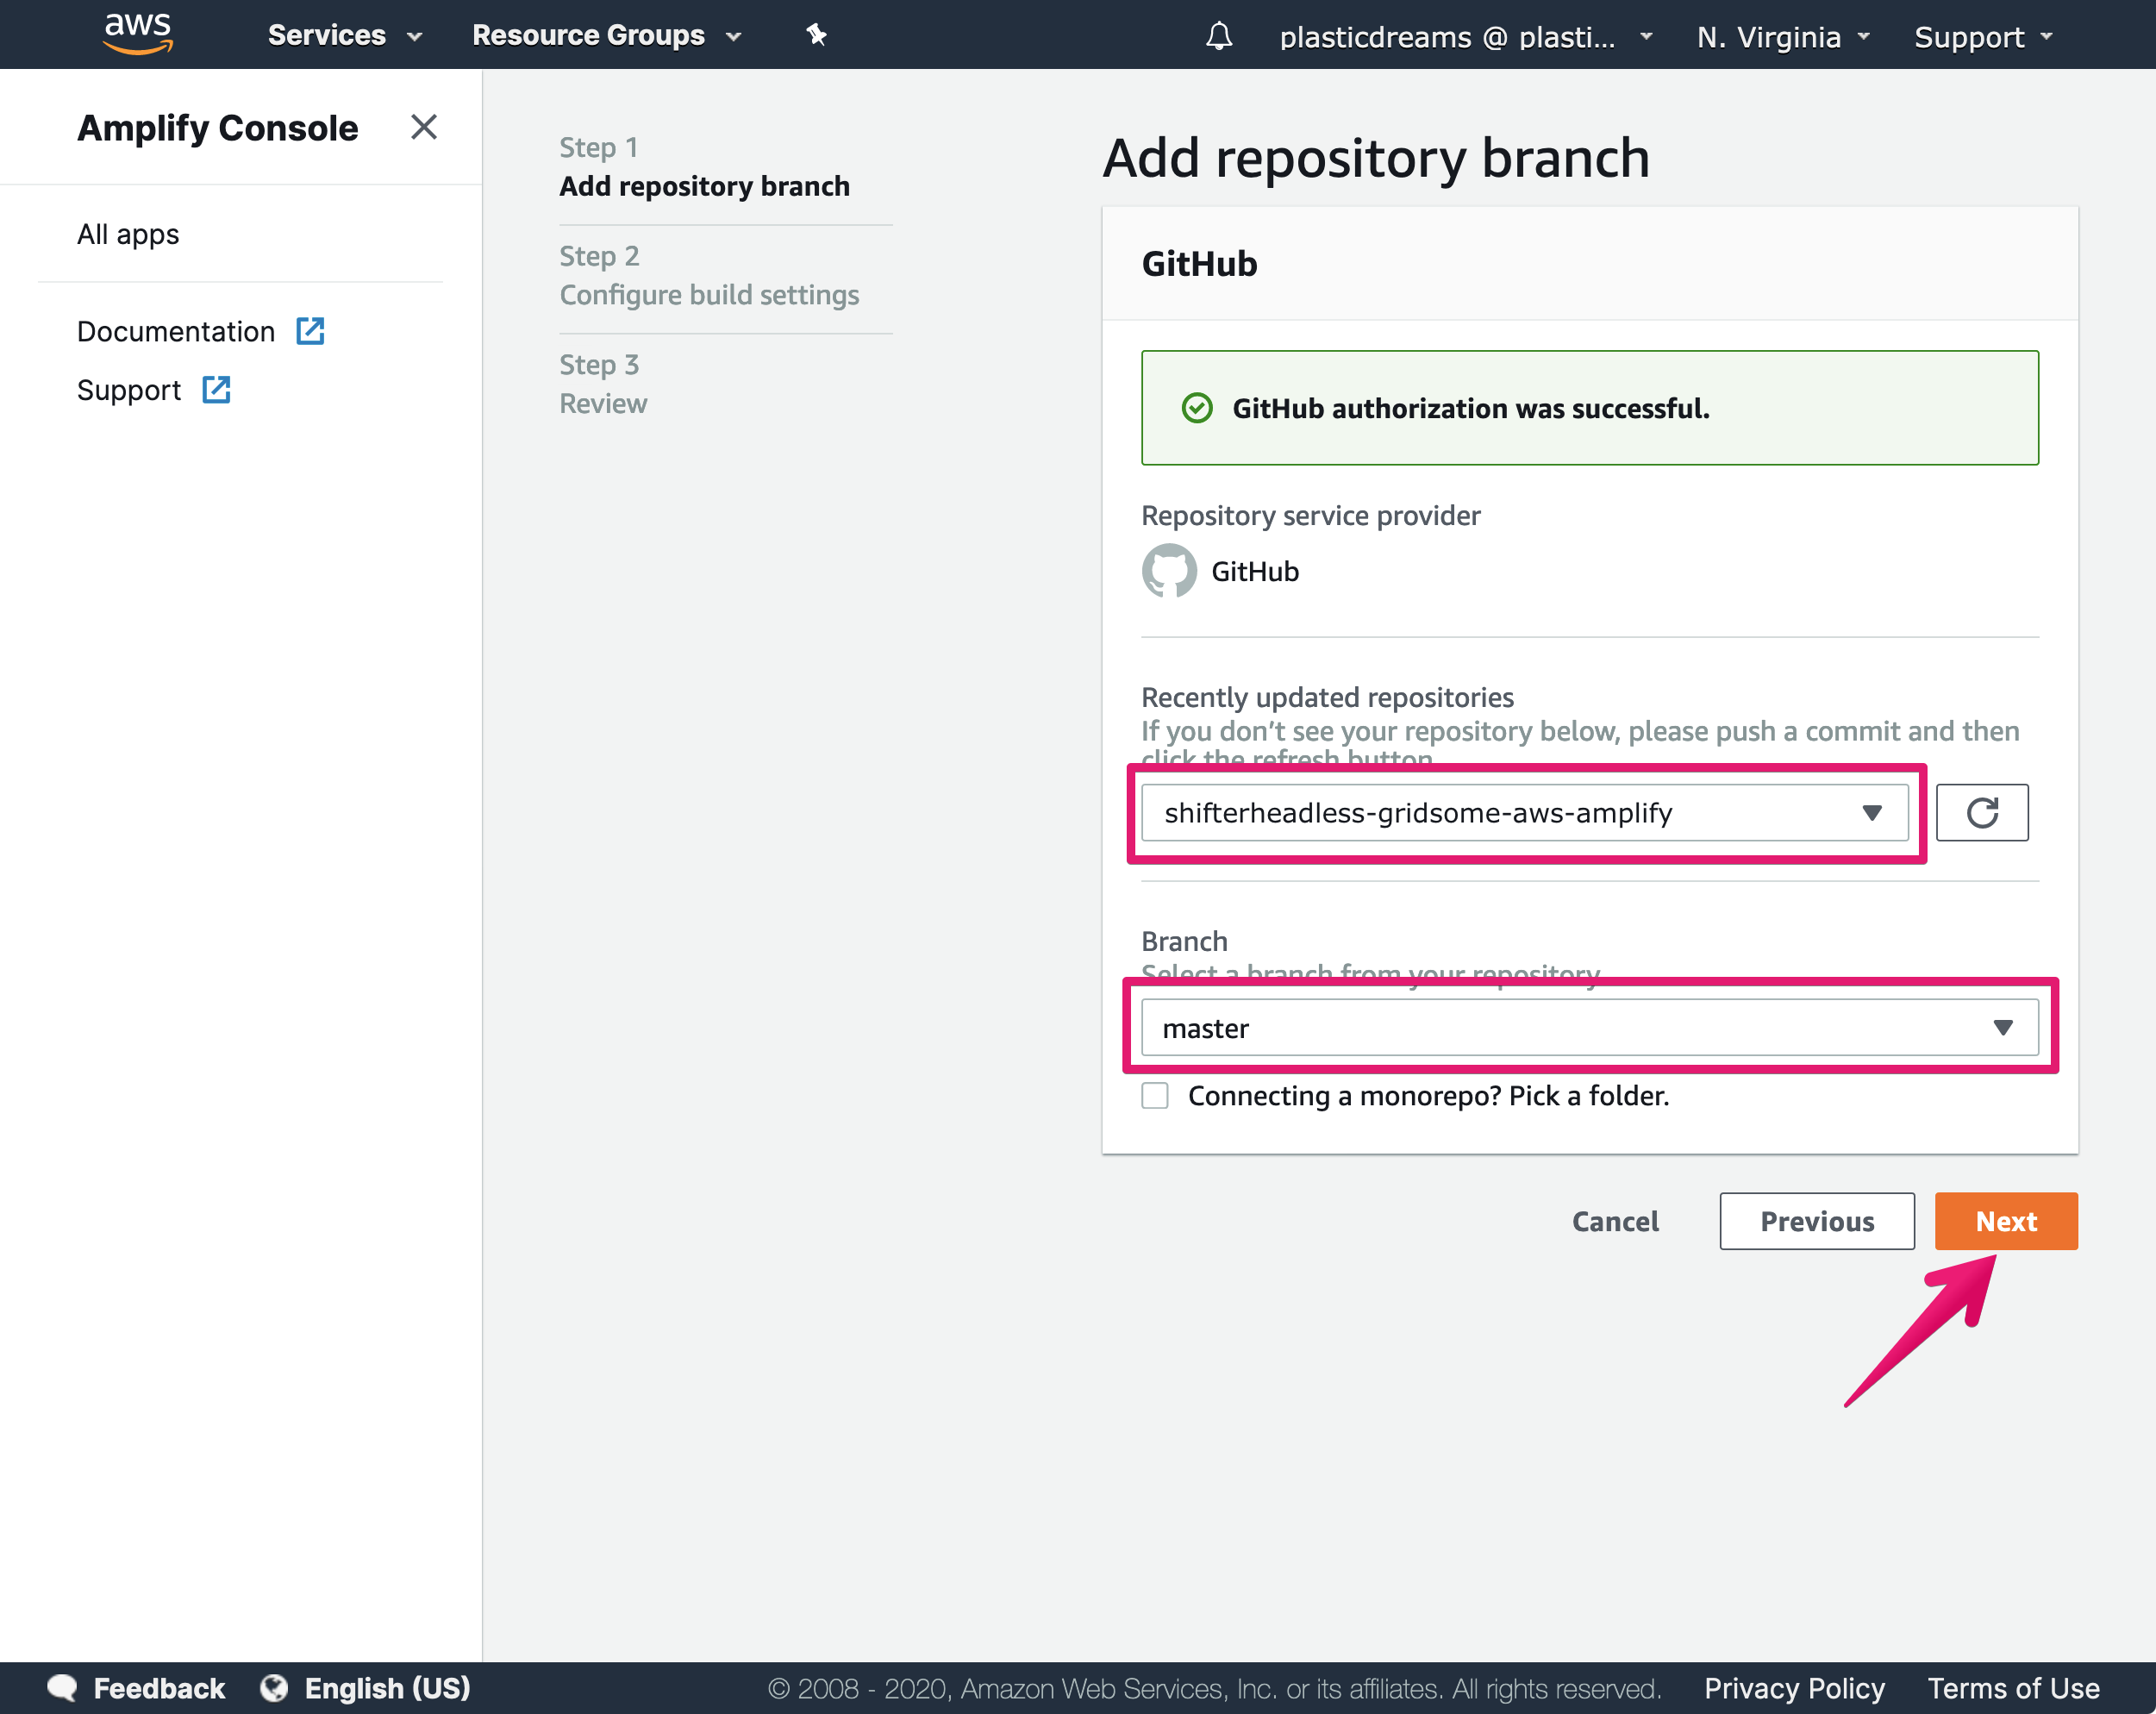
Task: Select Step 3 Review
Action: point(603,385)
